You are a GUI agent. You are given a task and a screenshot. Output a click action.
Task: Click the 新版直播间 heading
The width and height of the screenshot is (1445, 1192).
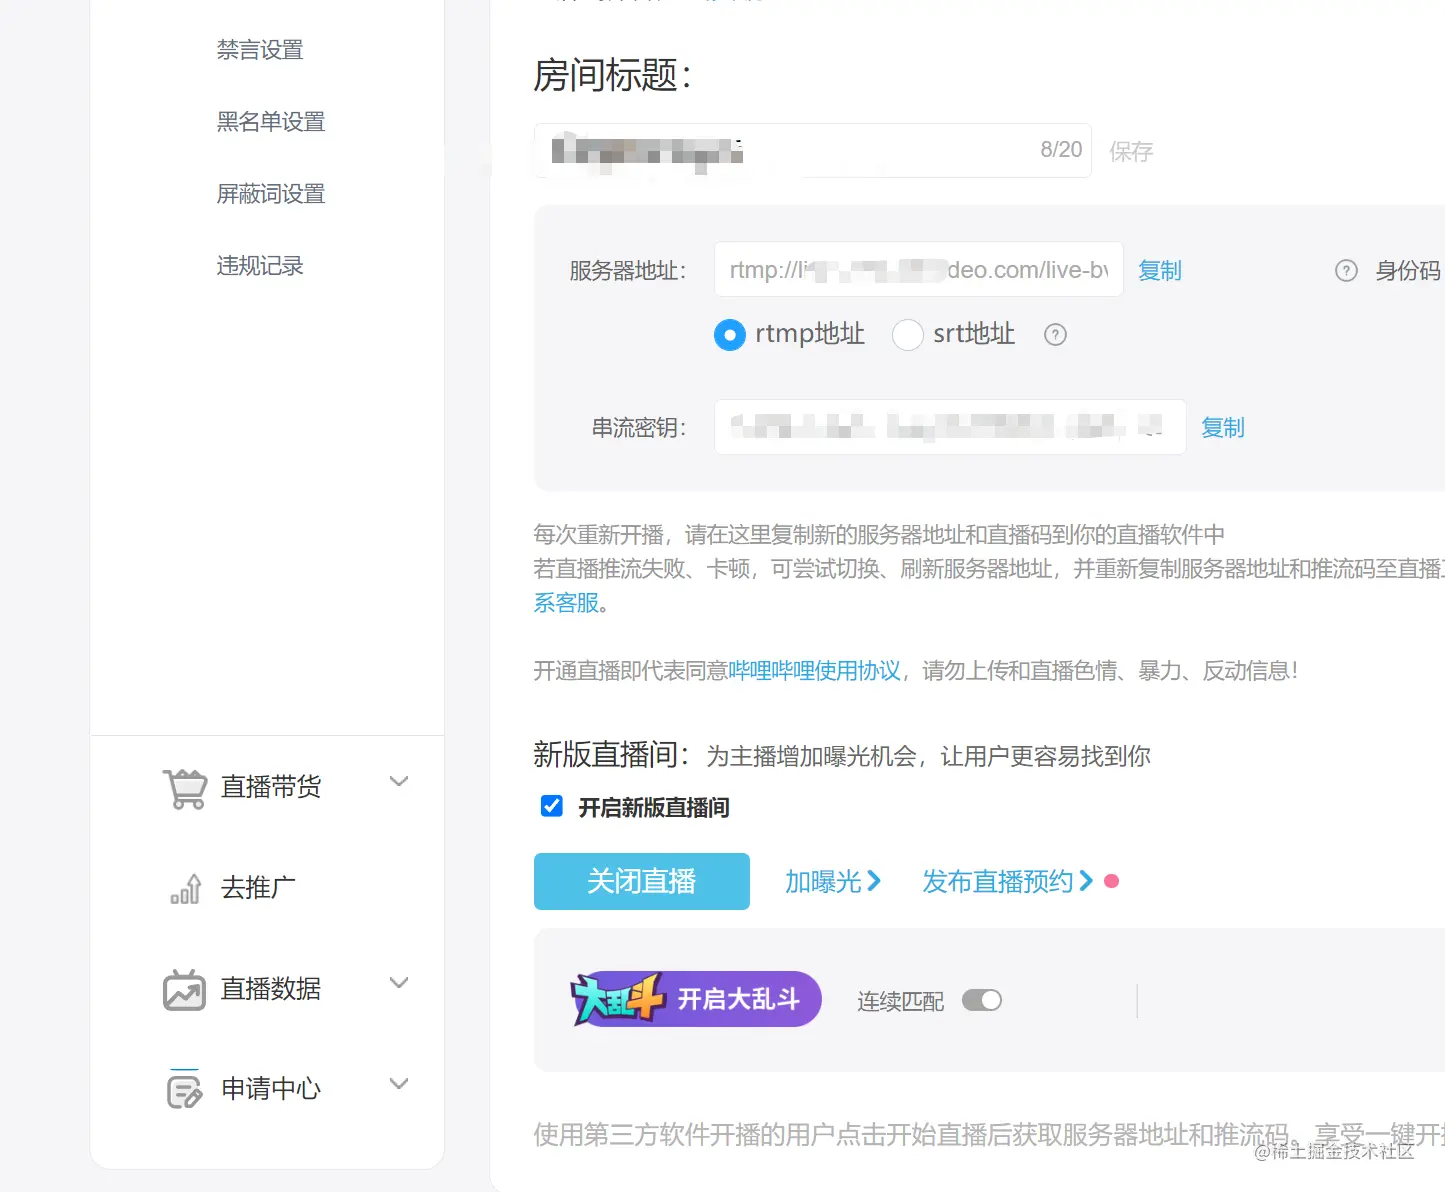tap(611, 755)
